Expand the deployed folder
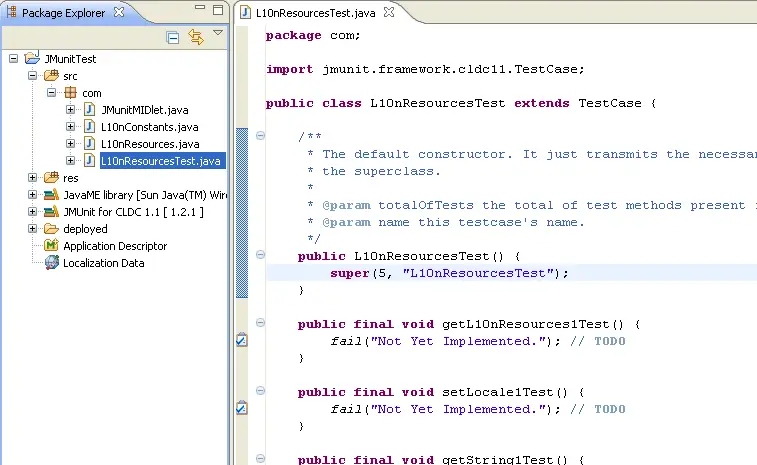This screenshot has width=757, height=465. [33, 229]
